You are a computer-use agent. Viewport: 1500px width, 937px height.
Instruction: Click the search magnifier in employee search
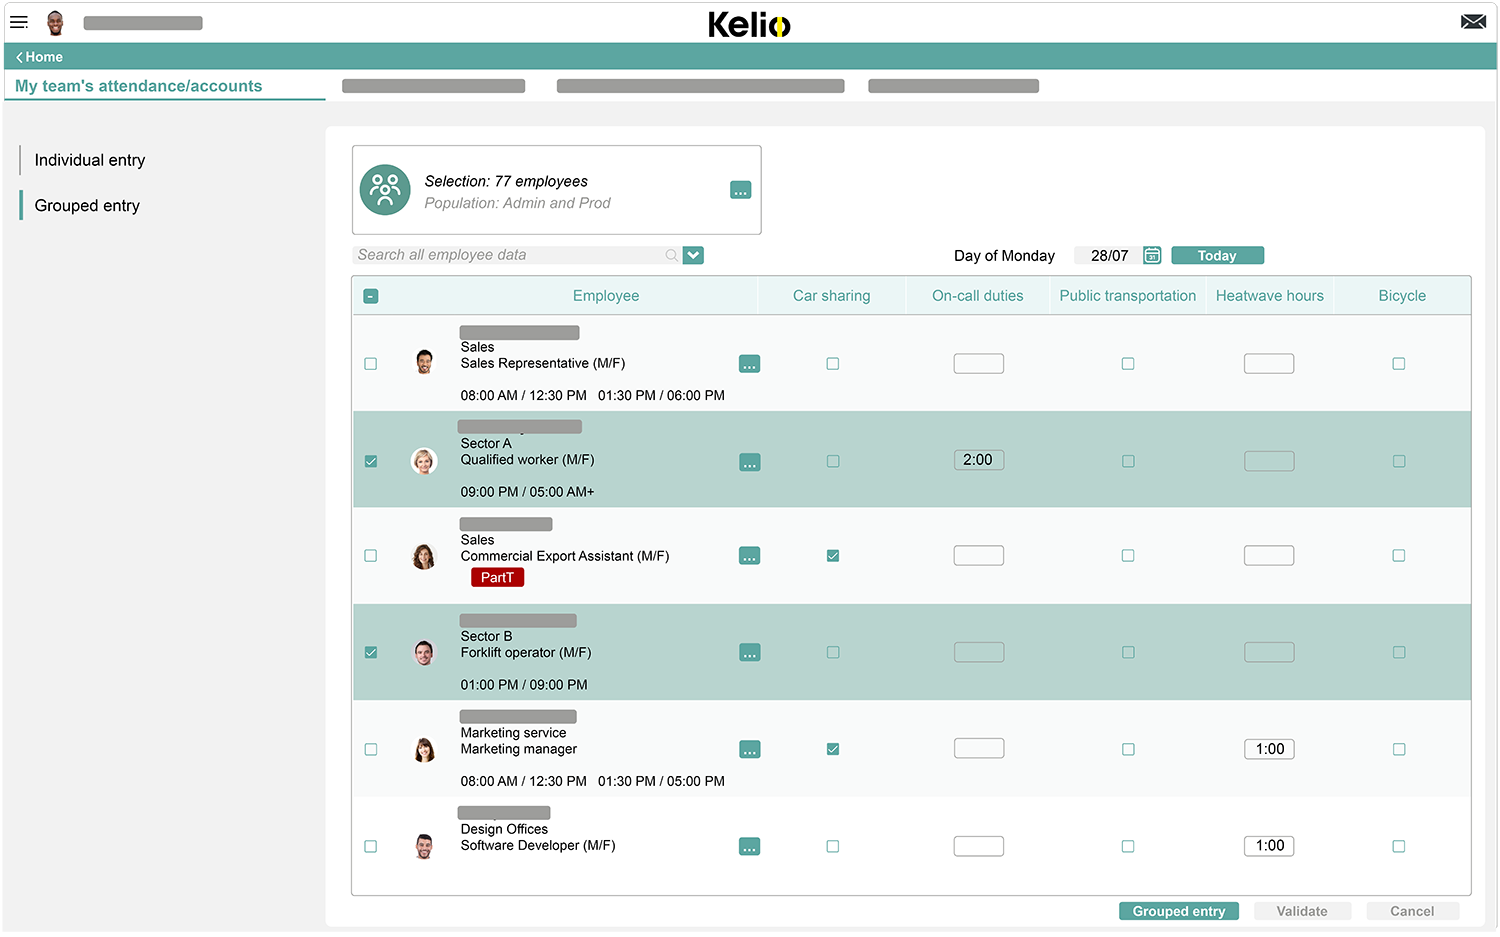[670, 255]
